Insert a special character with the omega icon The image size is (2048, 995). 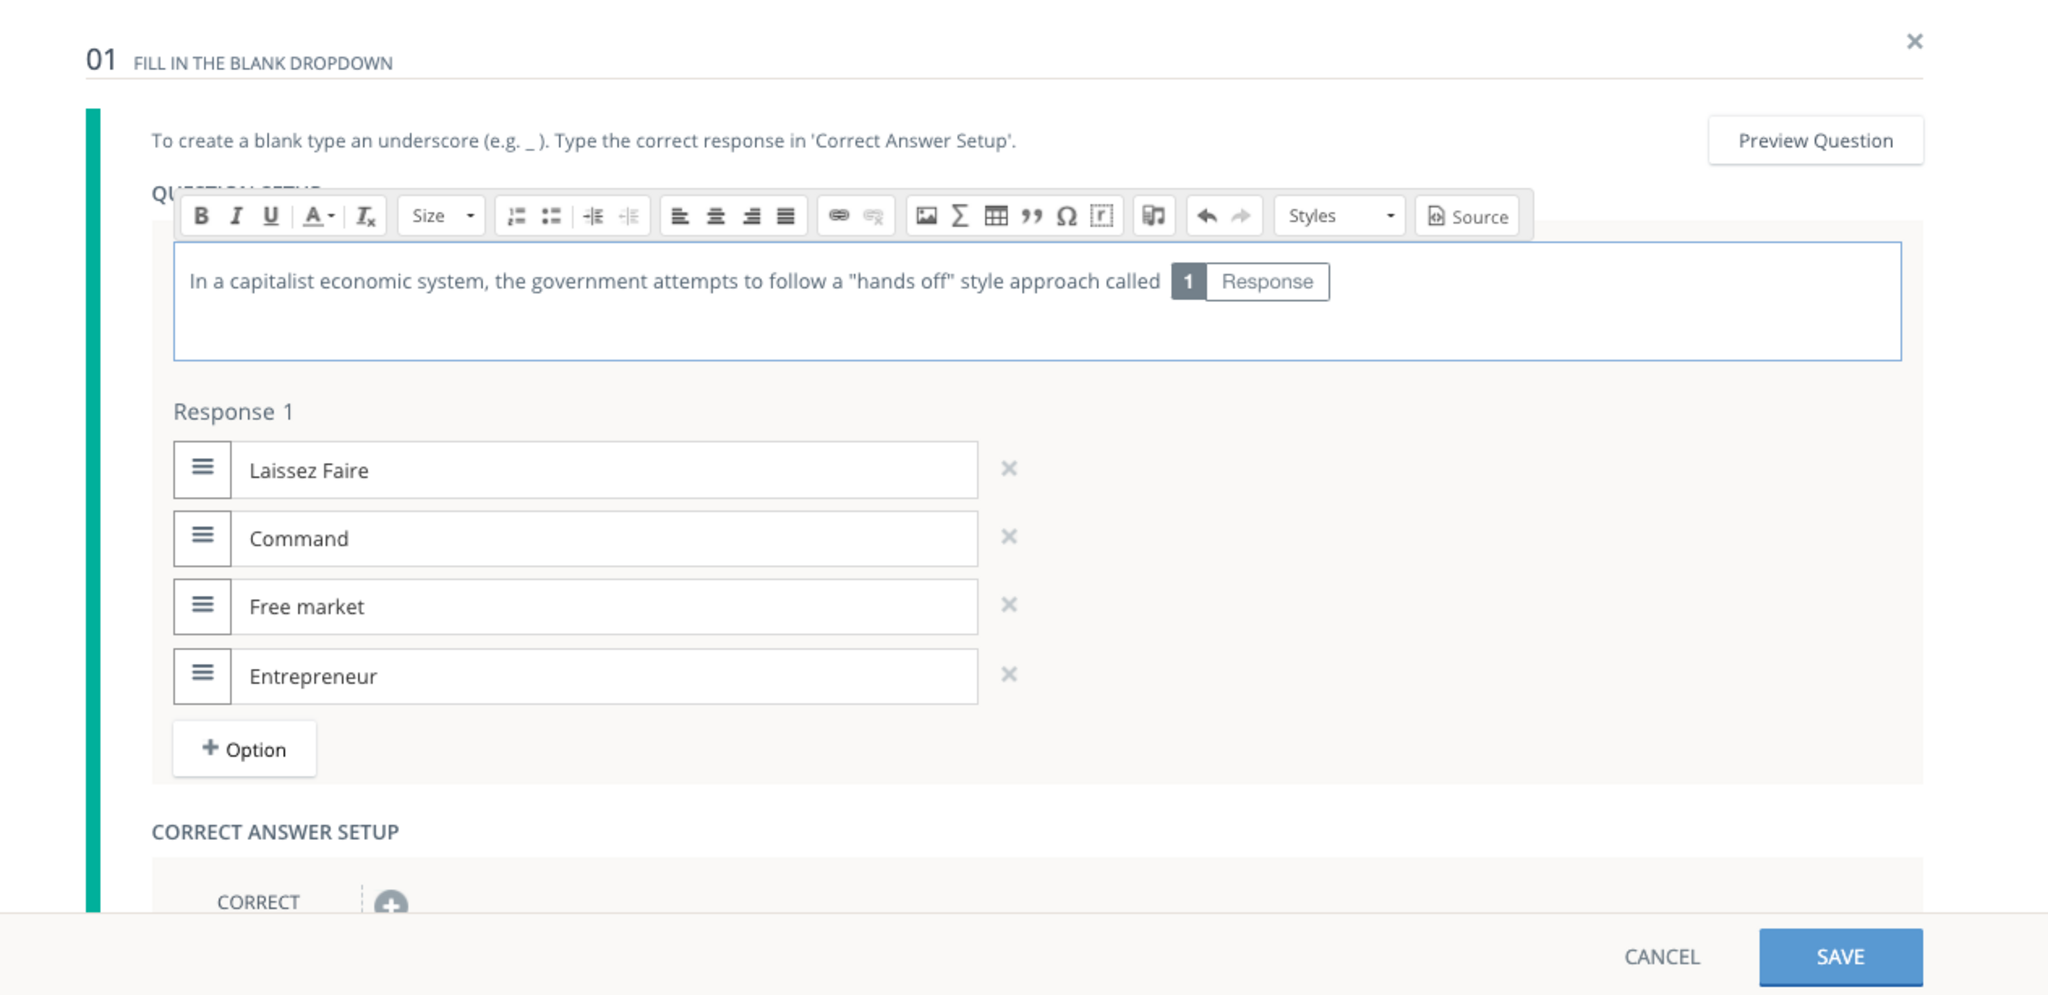[1066, 216]
